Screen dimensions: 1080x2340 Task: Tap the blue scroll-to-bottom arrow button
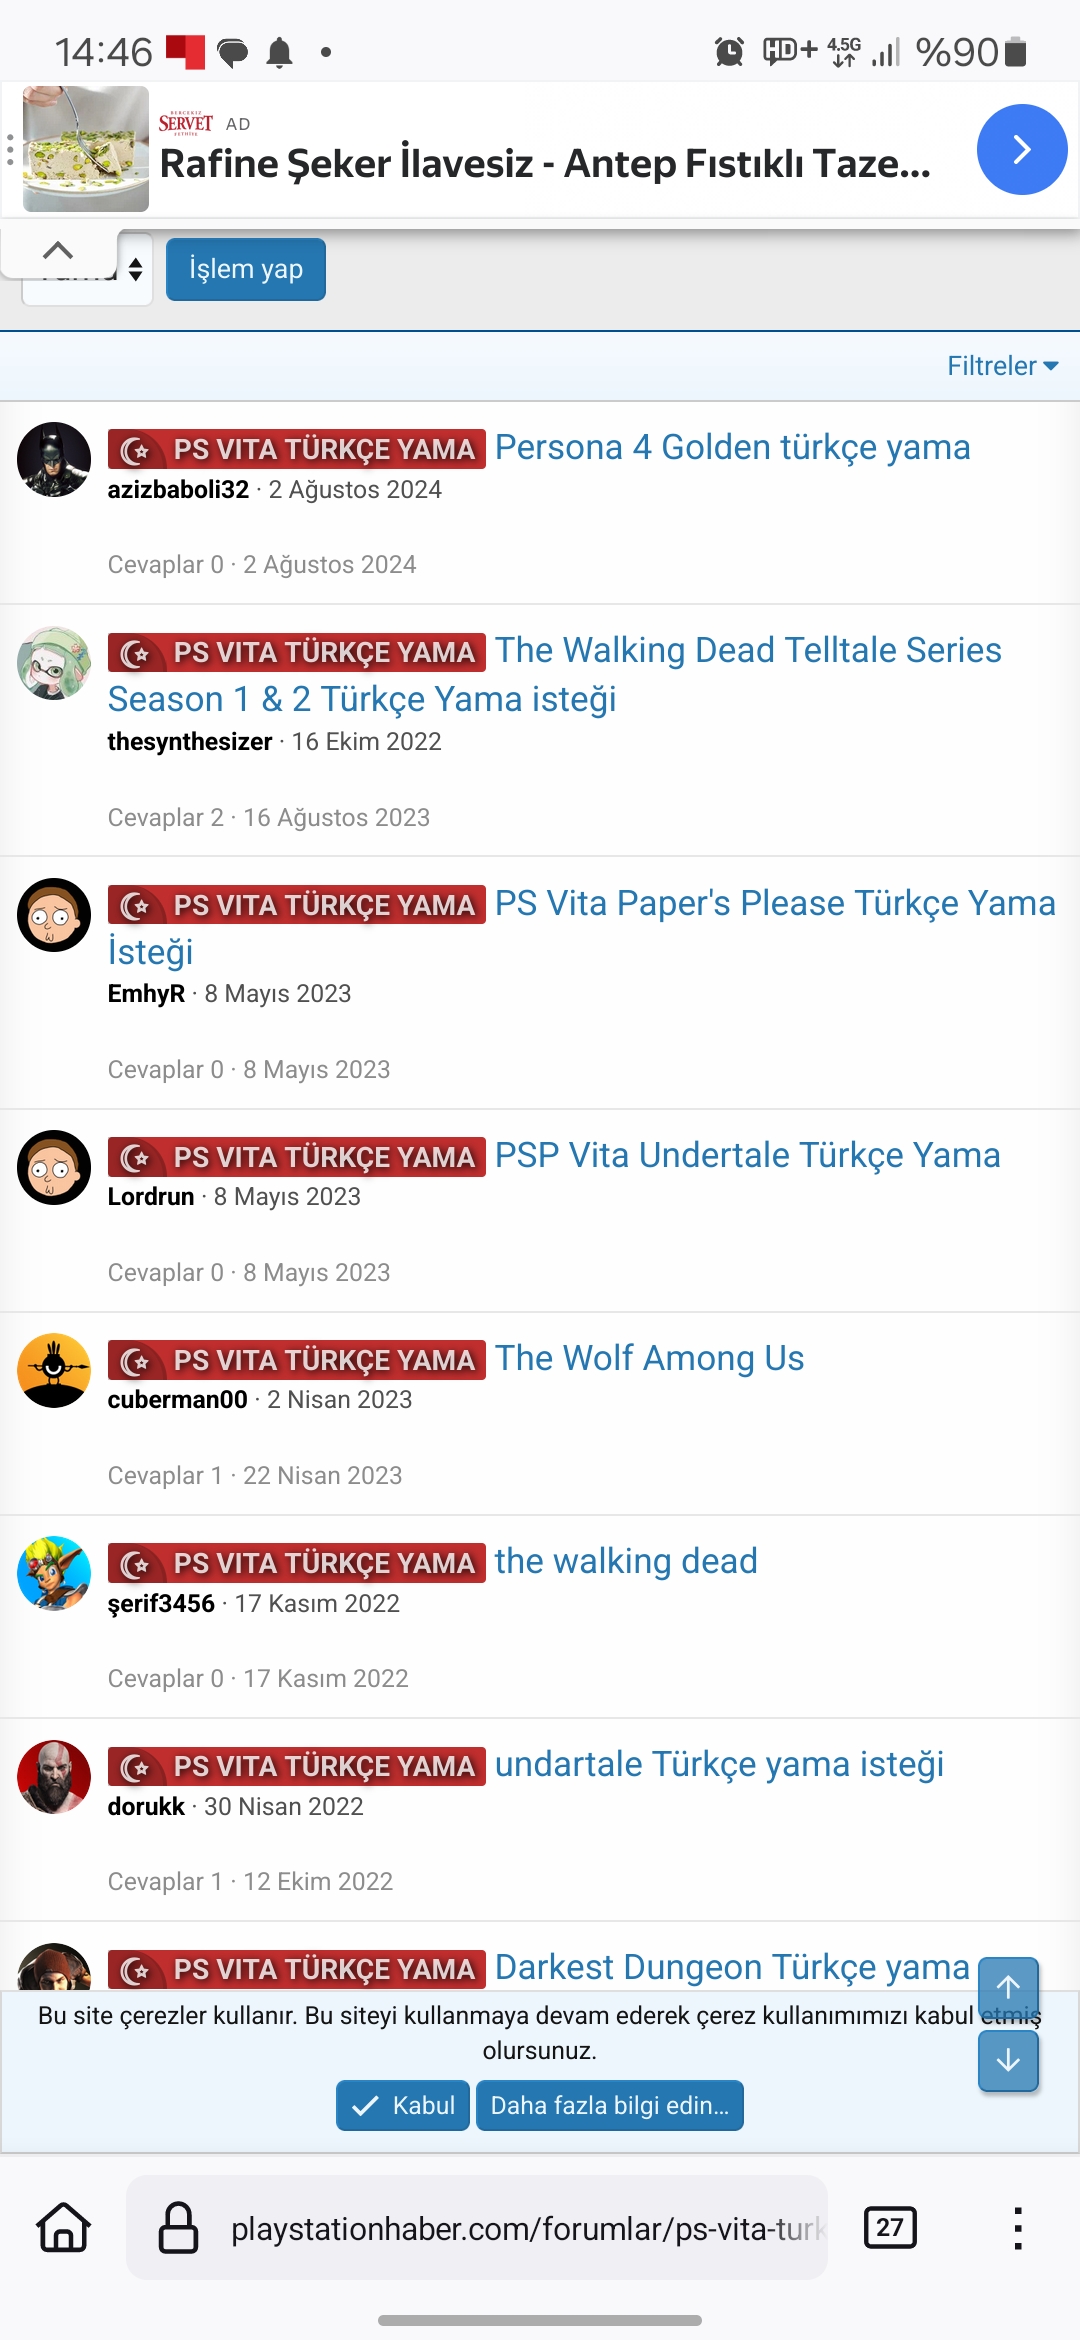point(1008,2060)
